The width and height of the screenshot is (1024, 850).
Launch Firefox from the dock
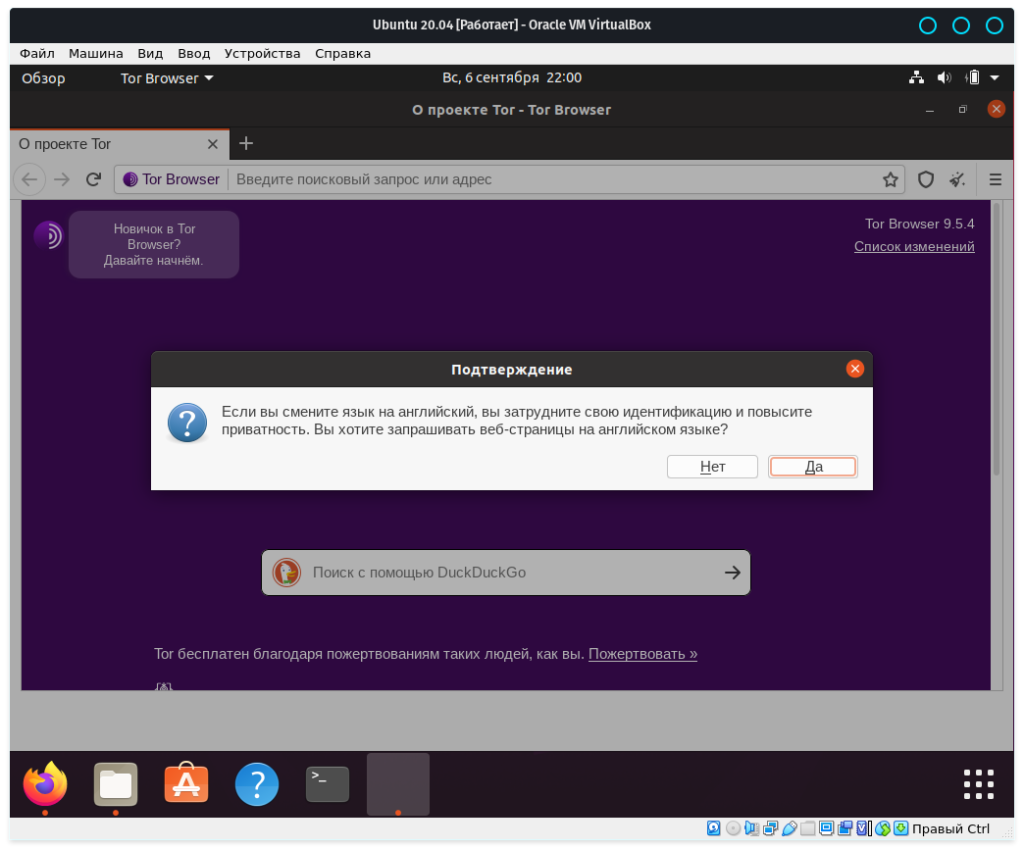(45, 784)
